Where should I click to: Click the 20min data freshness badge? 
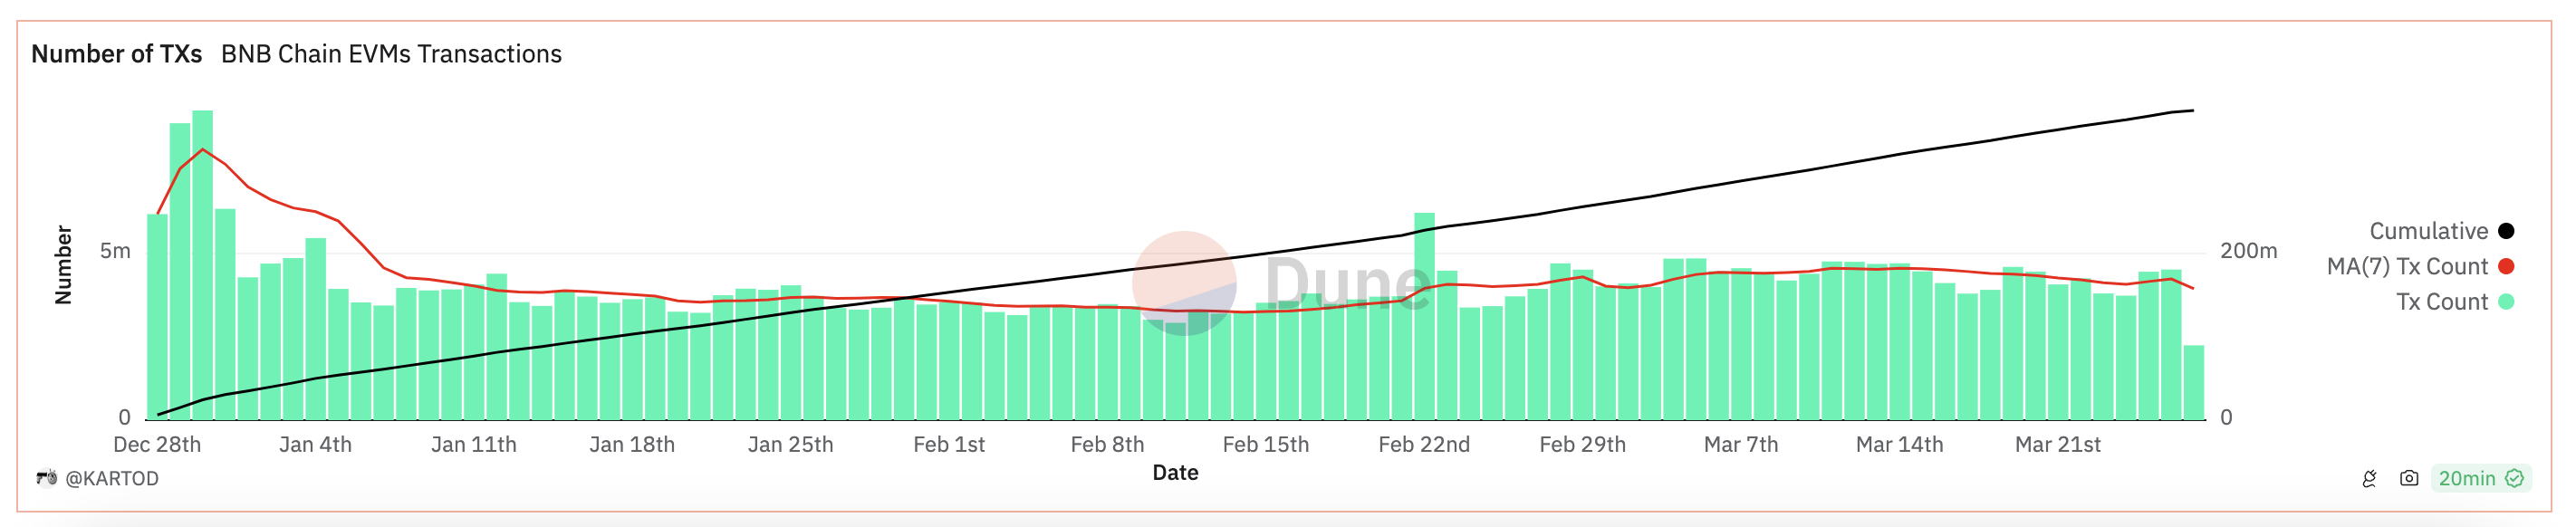point(2480,479)
